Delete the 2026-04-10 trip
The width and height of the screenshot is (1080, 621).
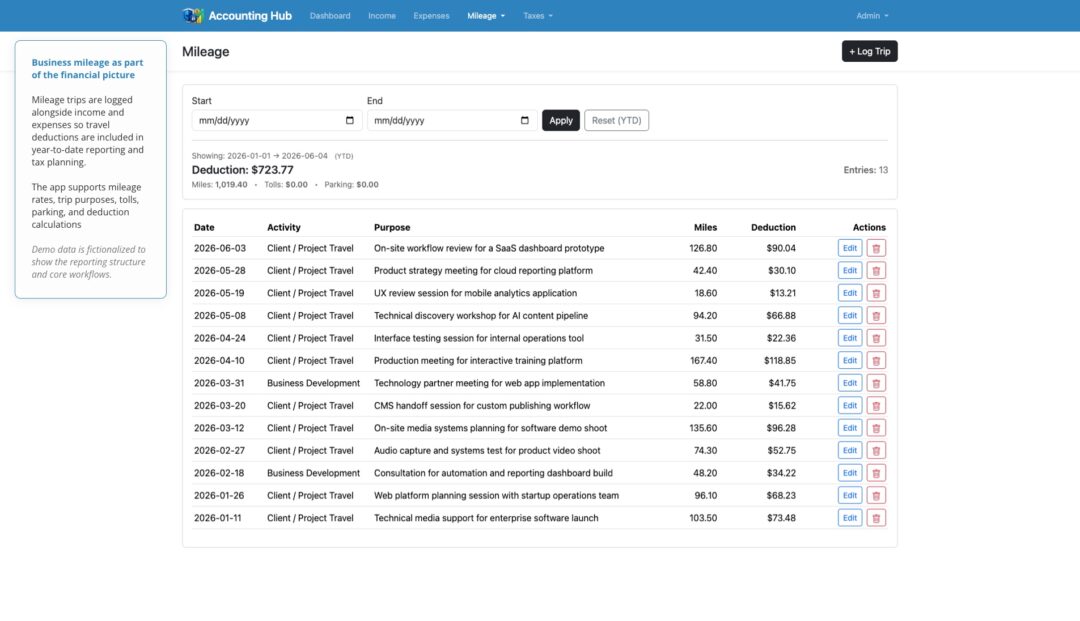point(875,361)
